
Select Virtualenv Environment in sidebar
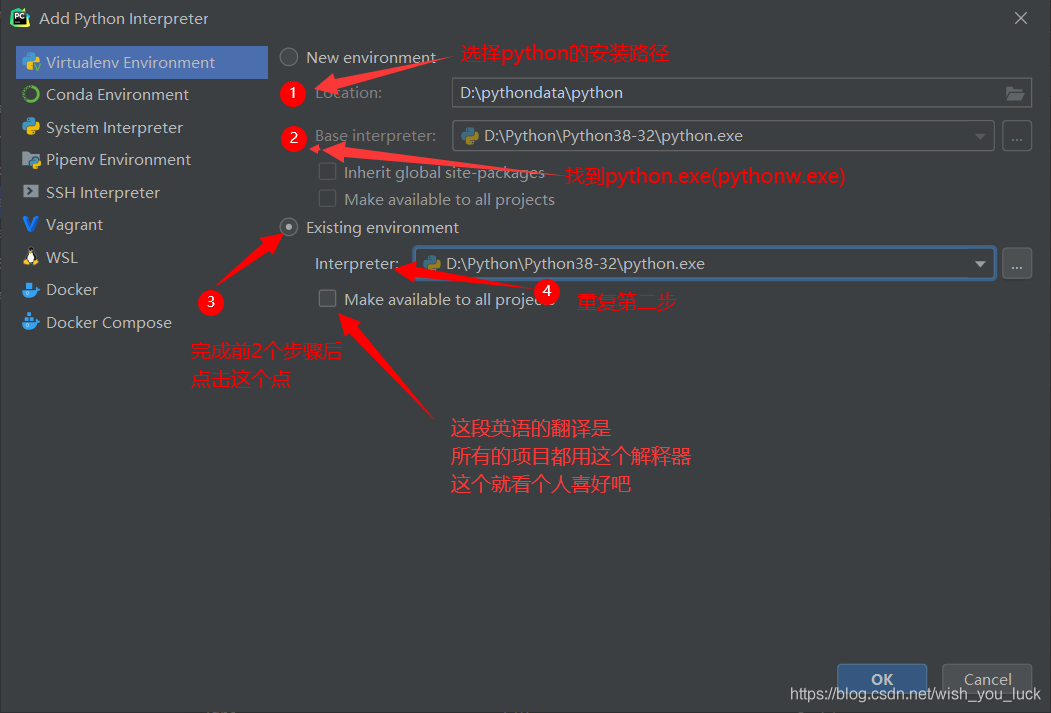(x=141, y=62)
